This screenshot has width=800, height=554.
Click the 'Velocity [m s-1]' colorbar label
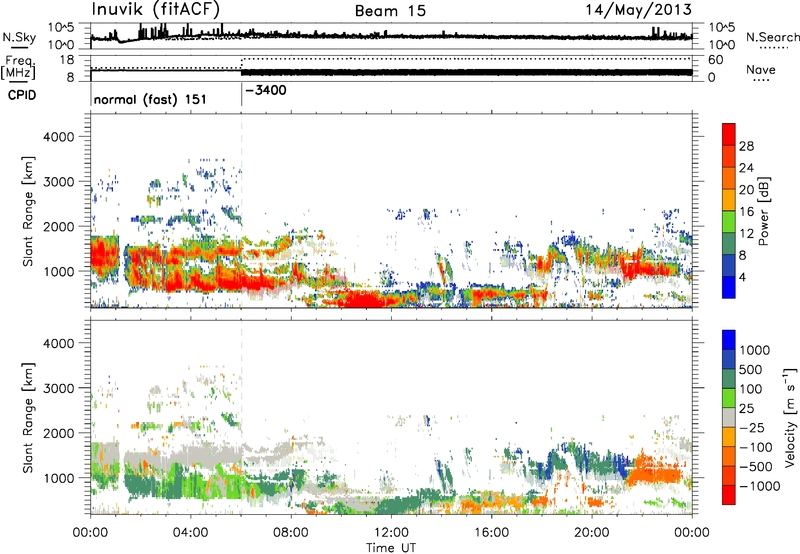tap(790, 417)
